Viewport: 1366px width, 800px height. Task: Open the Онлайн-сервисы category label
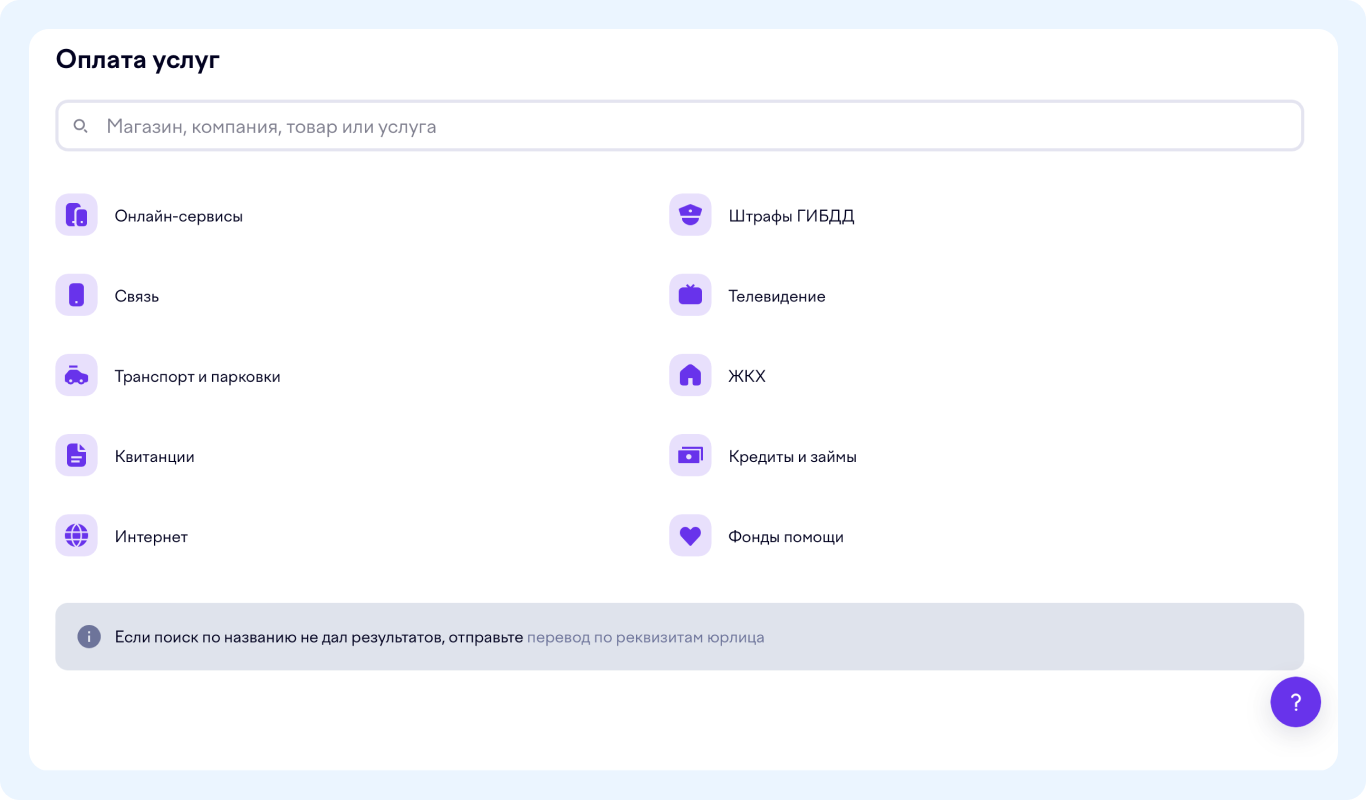click(x=178, y=216)
